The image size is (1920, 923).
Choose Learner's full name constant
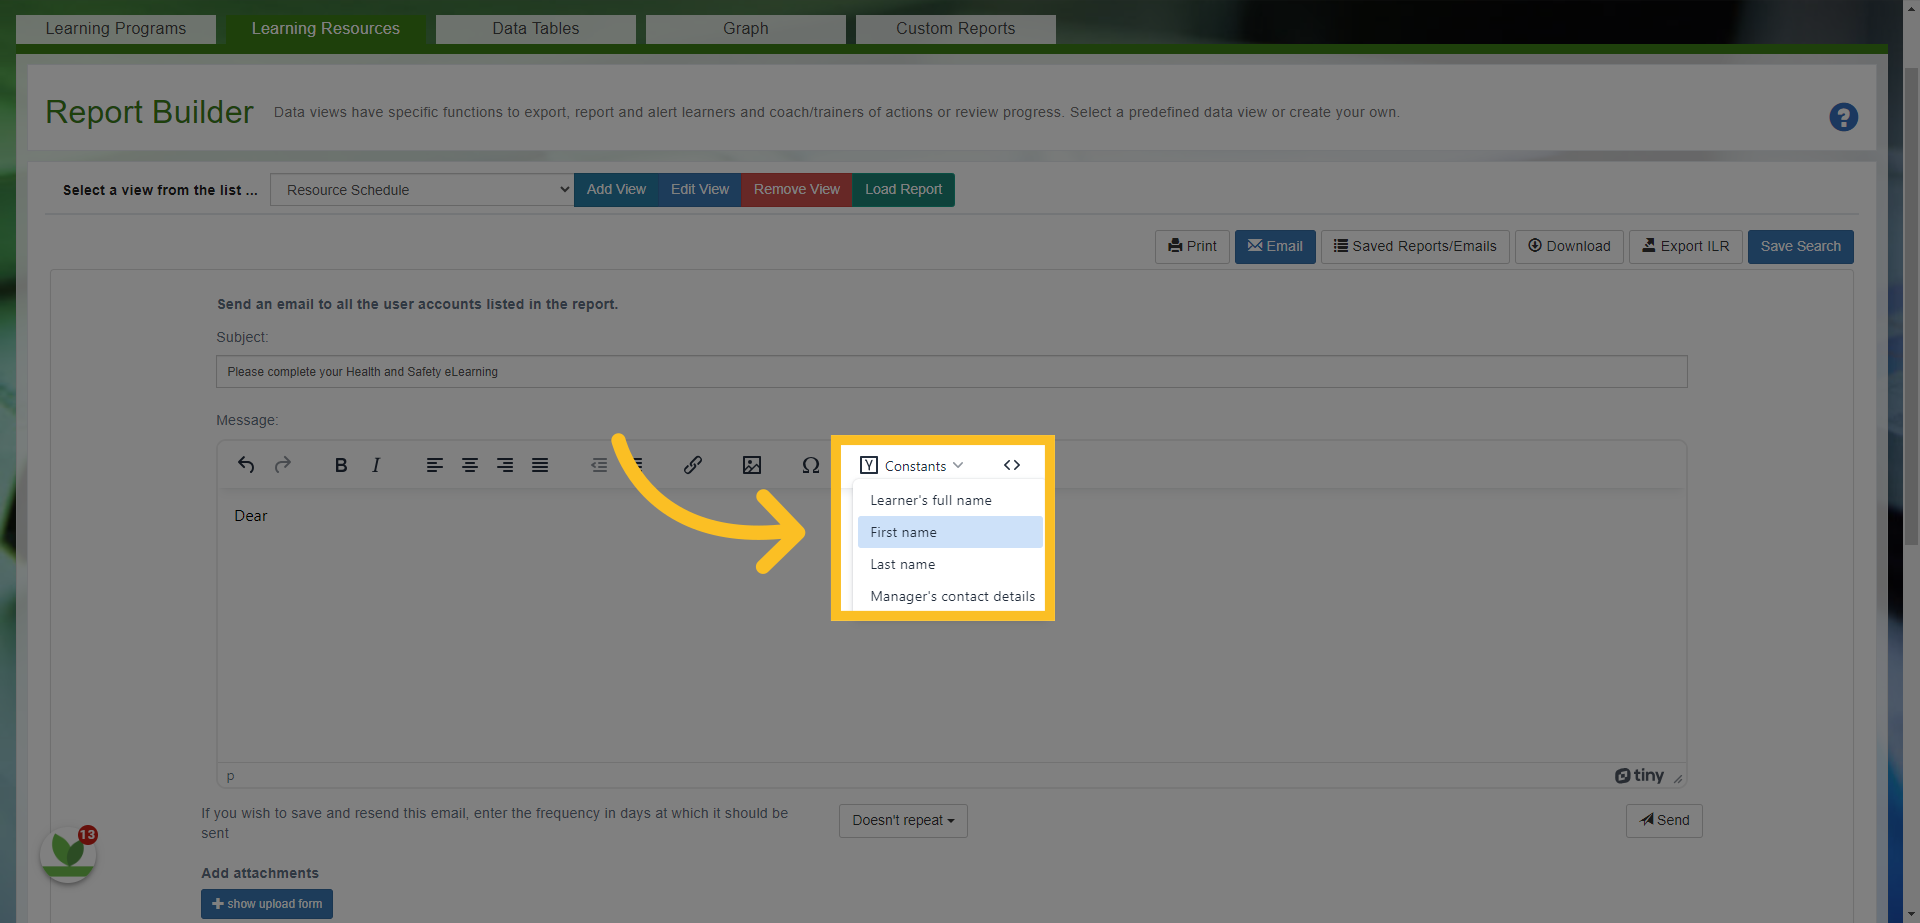950,500
